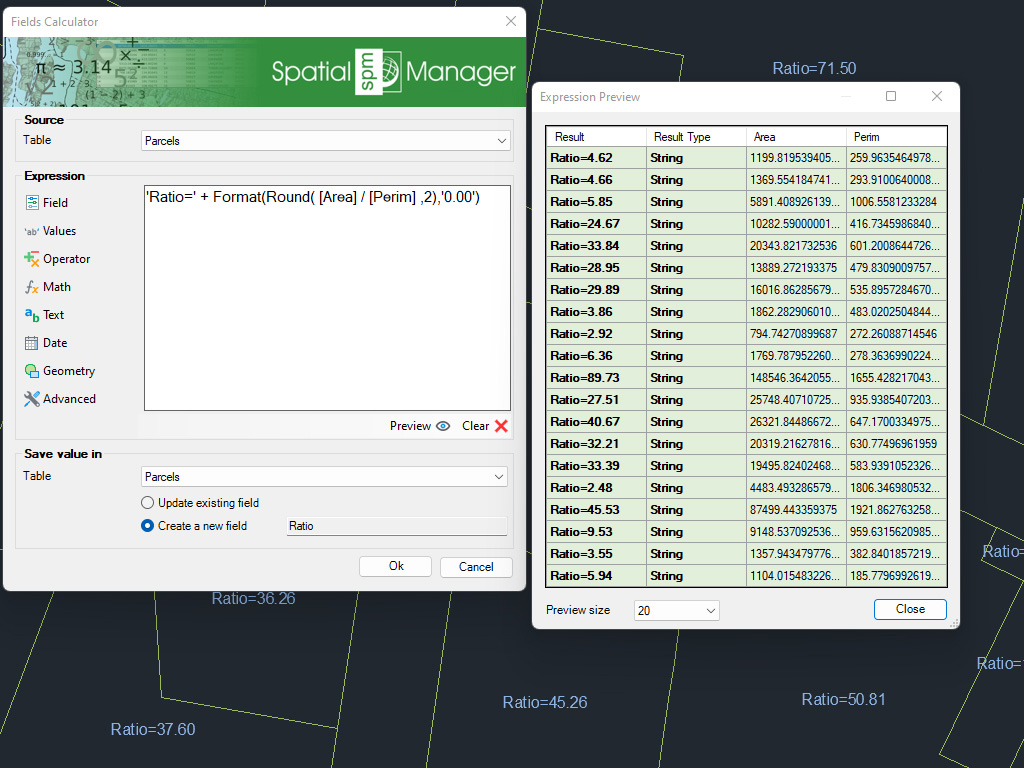Click the Cancel button
This screenshot has height=768, width=1024.
point(476,567)
